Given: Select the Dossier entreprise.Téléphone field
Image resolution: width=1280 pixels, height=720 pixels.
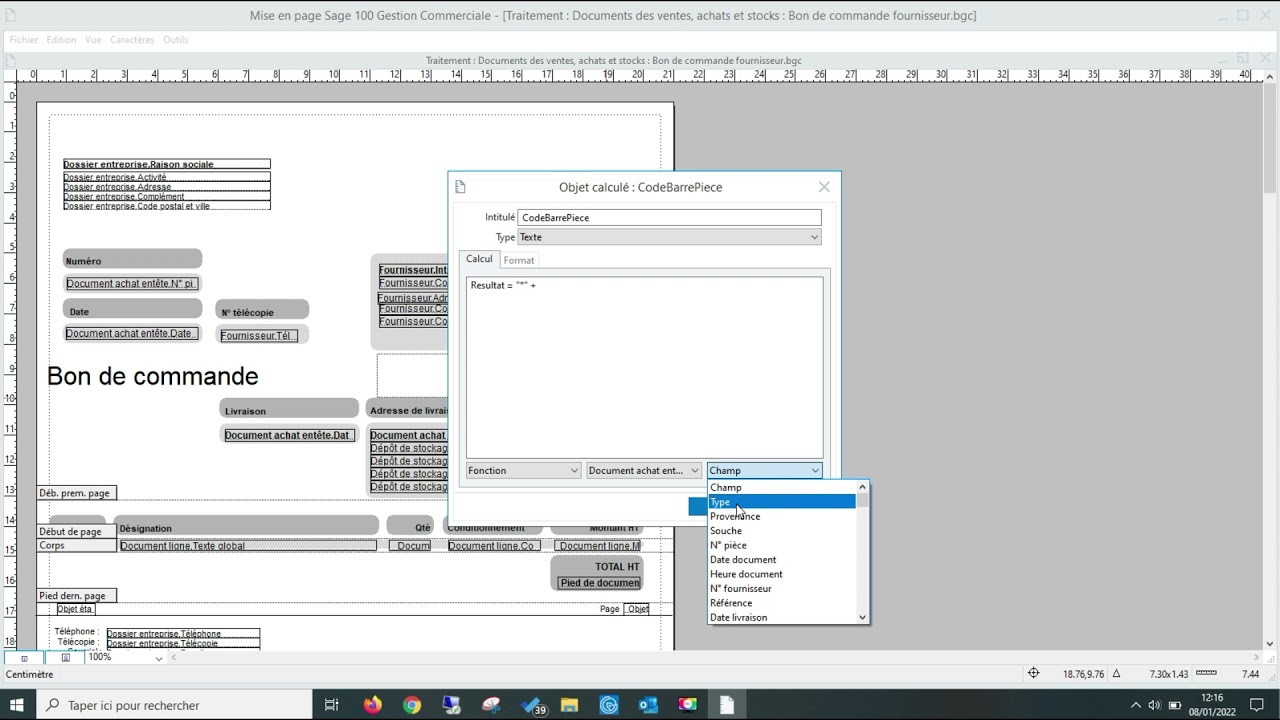Looking at the screenshot, I should tap(183, 634).
